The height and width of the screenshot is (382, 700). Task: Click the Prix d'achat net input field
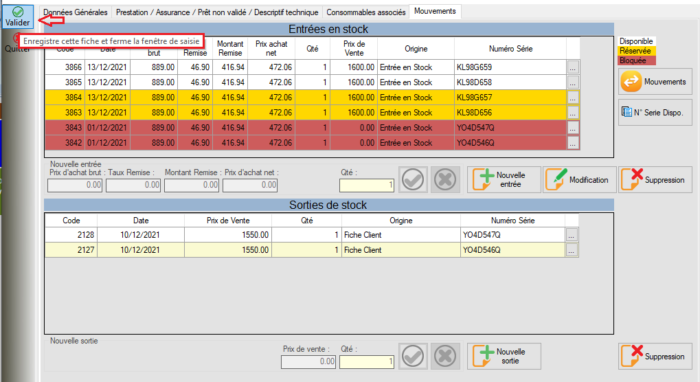coord(250,185)
